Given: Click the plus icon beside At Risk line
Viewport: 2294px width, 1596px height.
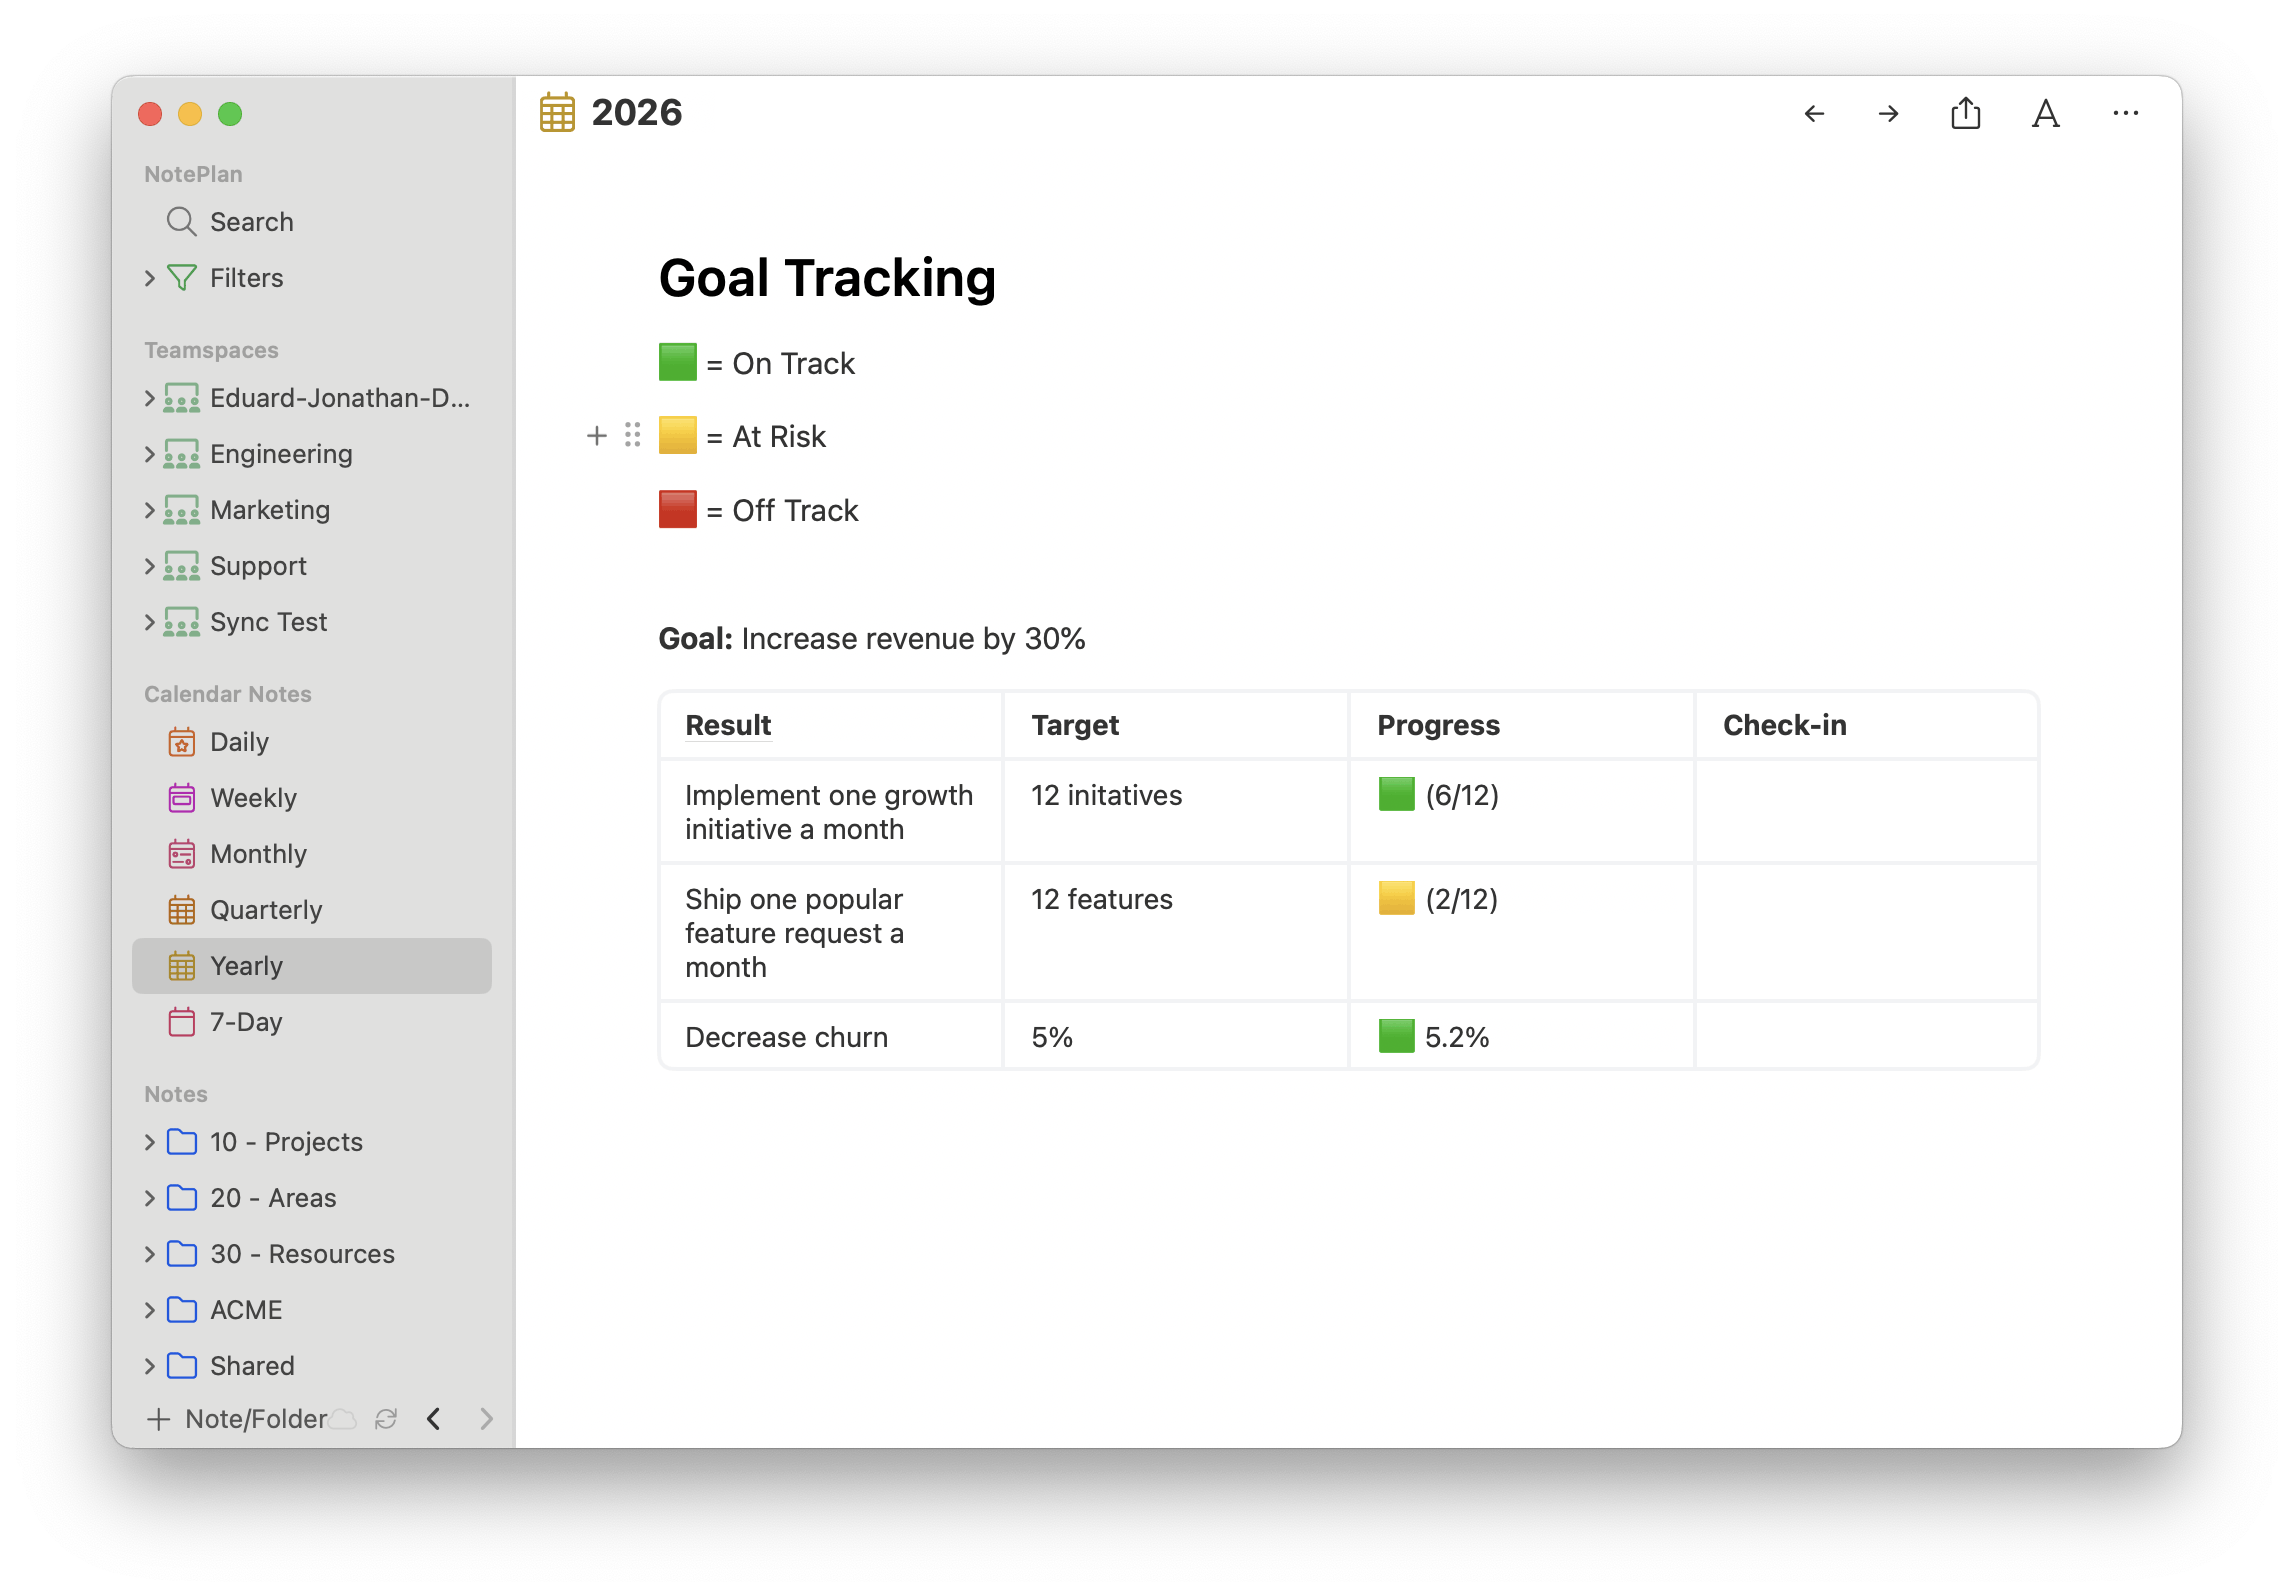Looking at the screenshot, I should point(597,436).
